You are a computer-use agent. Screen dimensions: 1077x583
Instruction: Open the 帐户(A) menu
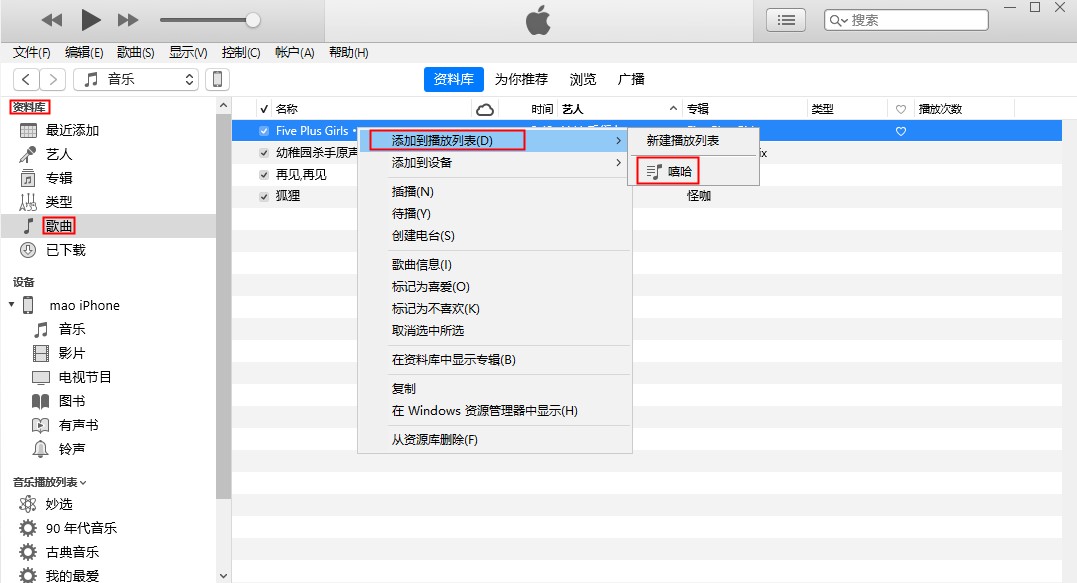tap(295, 53)
